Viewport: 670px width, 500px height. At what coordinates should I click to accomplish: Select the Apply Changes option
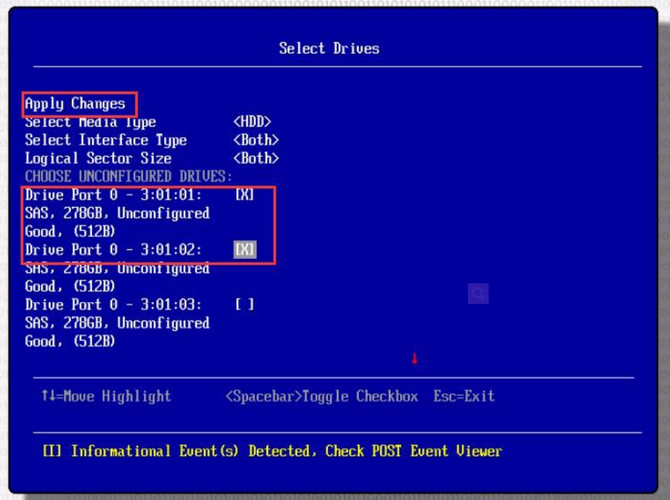(x=75, y=104)
